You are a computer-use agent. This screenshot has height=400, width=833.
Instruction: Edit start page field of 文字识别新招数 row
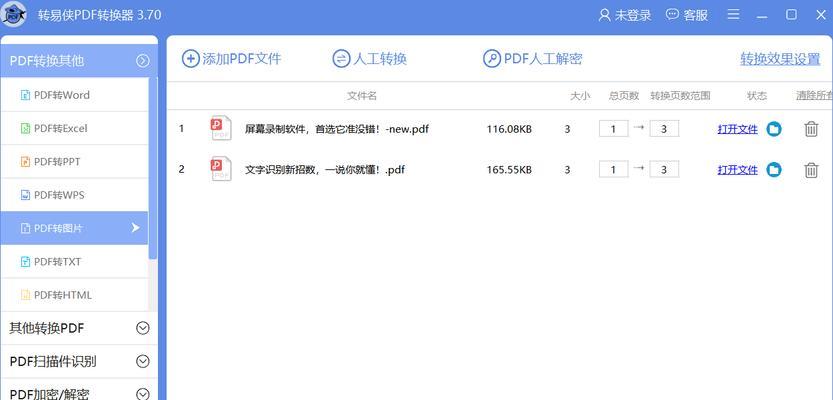click(614, 169)
